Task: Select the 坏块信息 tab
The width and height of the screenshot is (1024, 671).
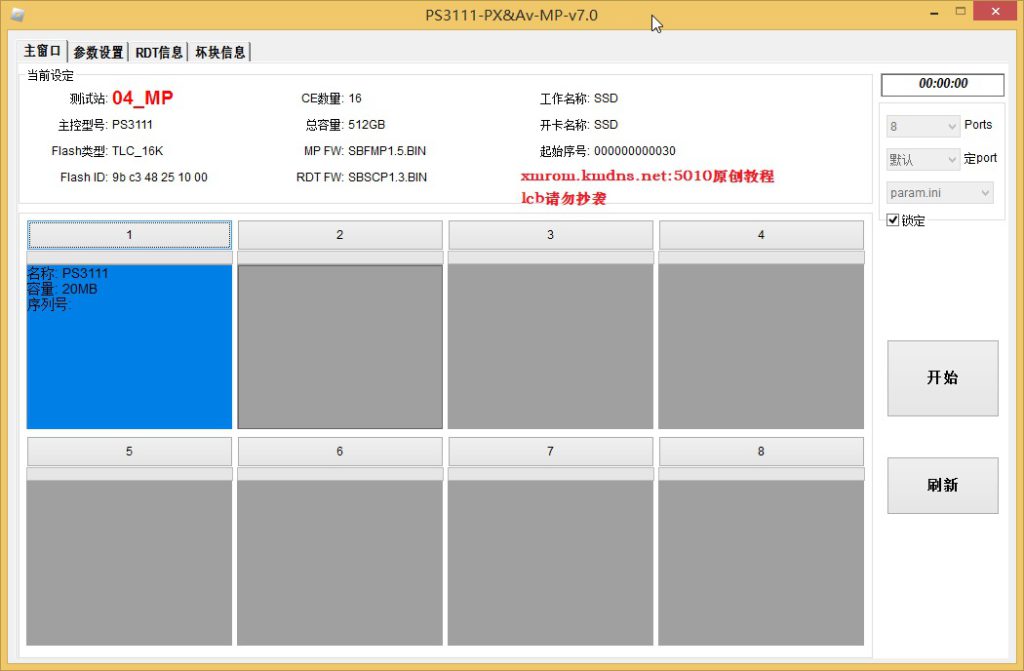Action: click(220, 52)
